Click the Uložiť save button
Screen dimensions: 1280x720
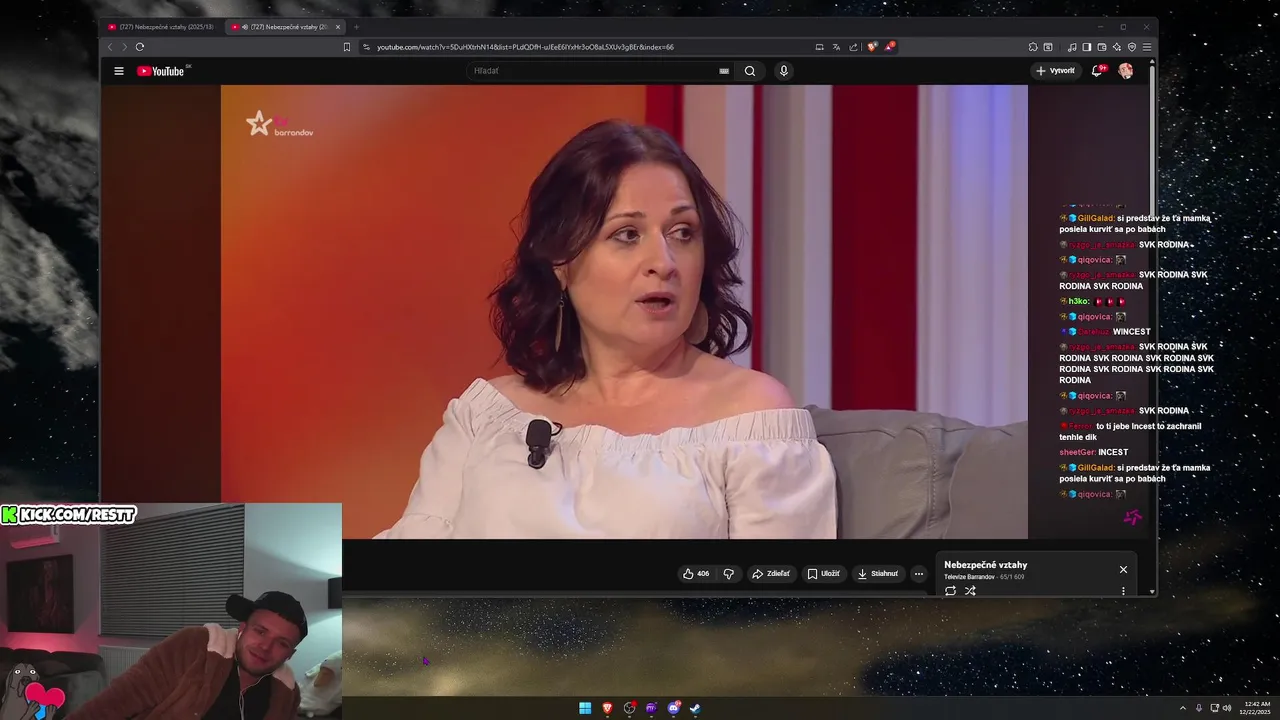tap(824, 574)
